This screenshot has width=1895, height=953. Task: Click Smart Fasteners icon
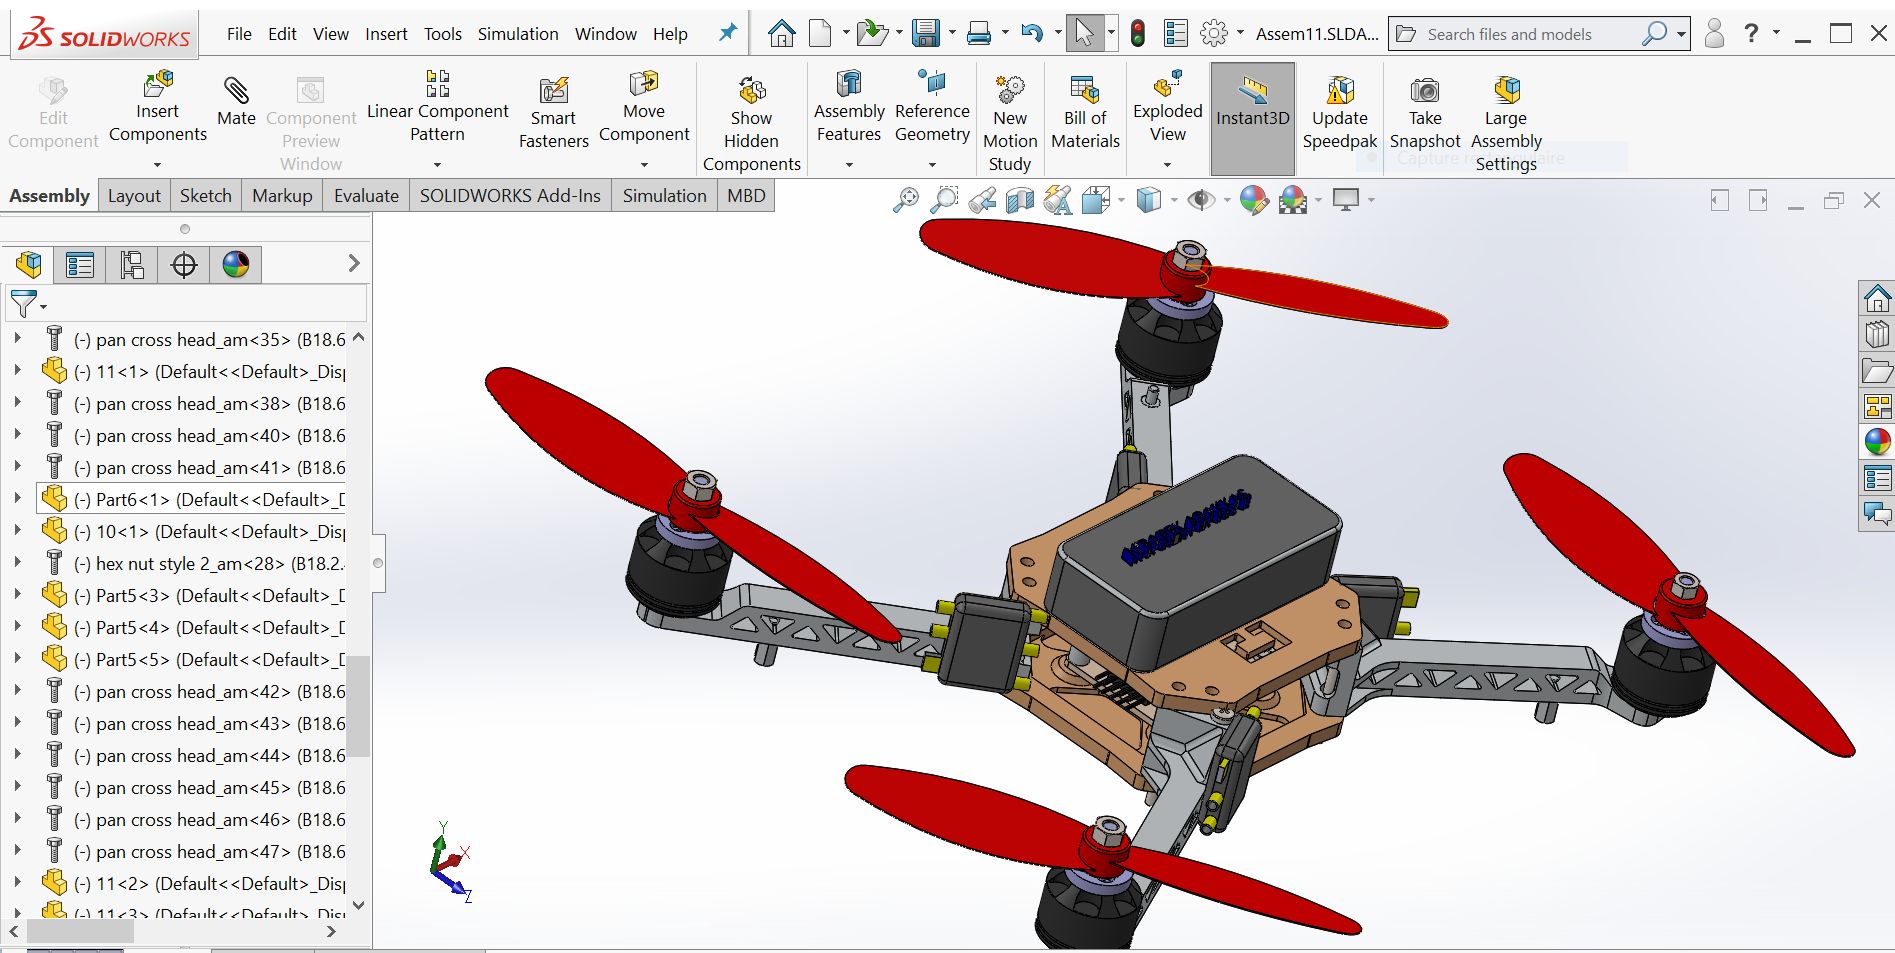tap(553, 91)
